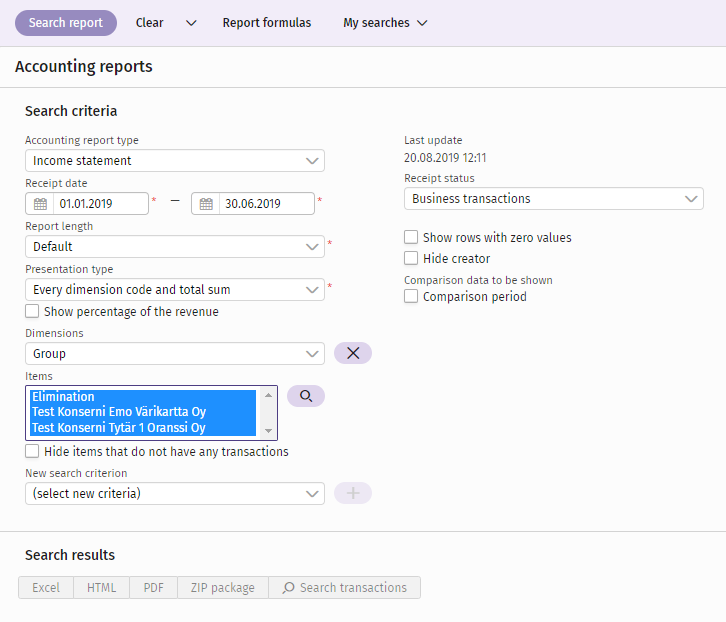Enable Show rows with zero values

[x=411, y=237]
